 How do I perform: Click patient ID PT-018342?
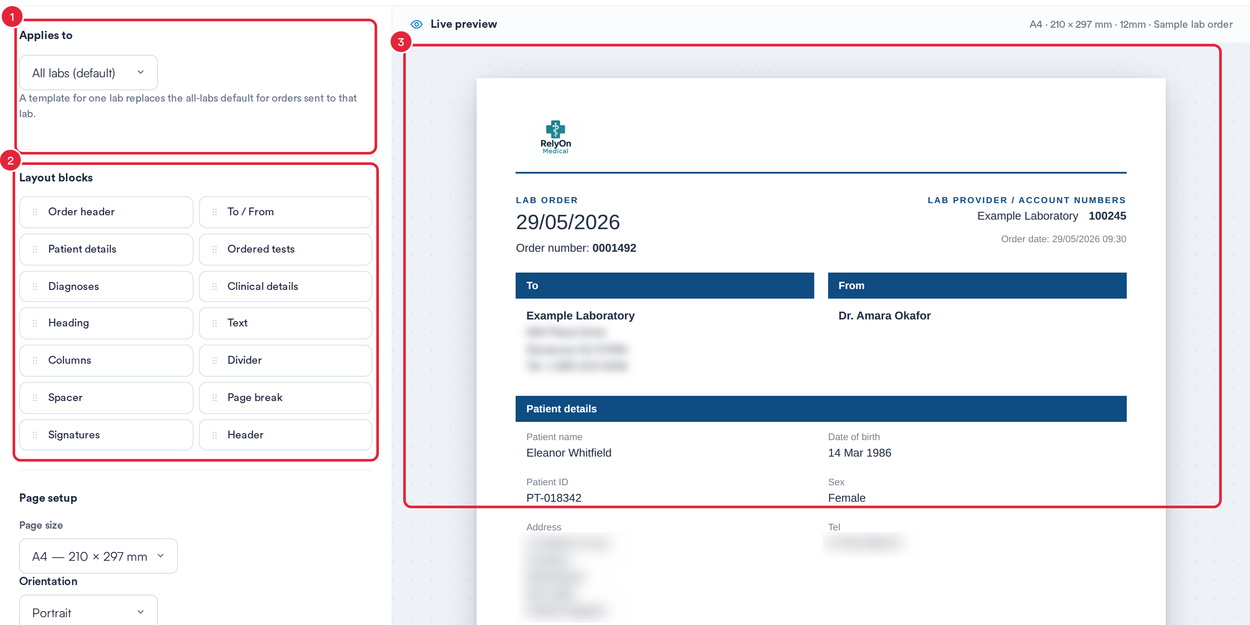coord(554,498)
